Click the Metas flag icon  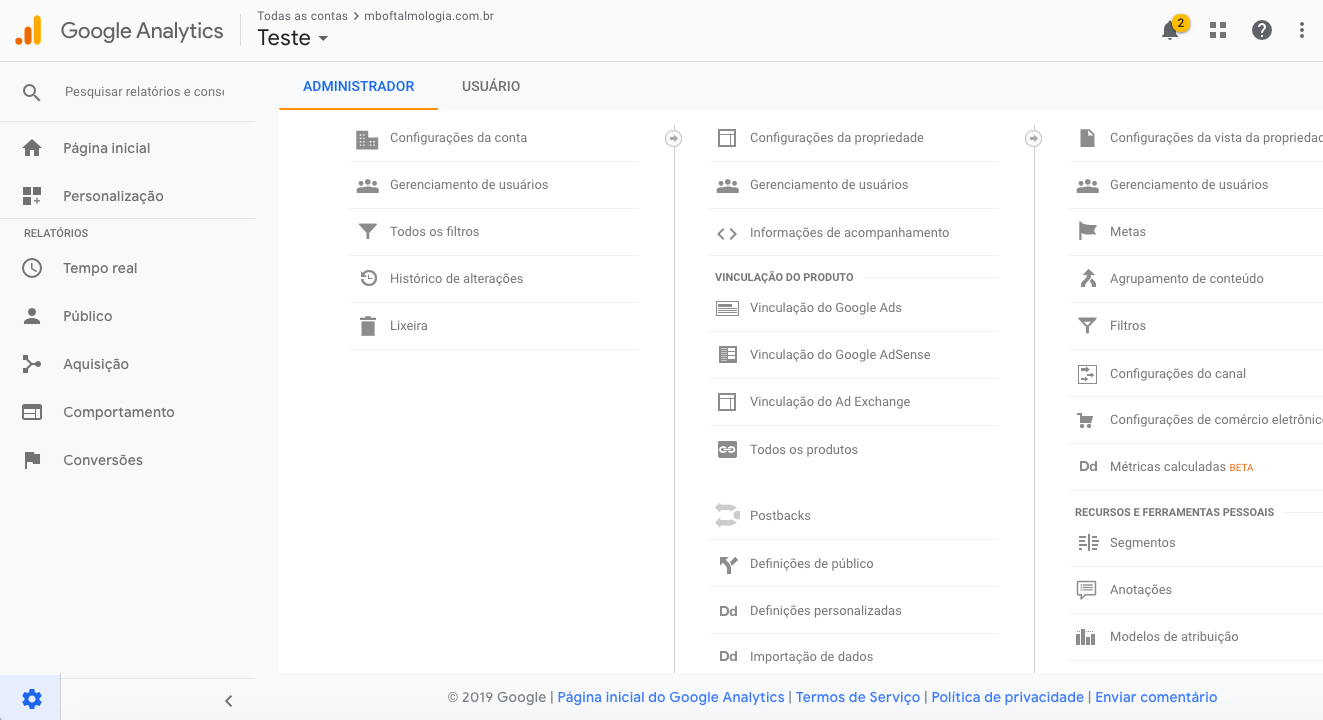1087,232
